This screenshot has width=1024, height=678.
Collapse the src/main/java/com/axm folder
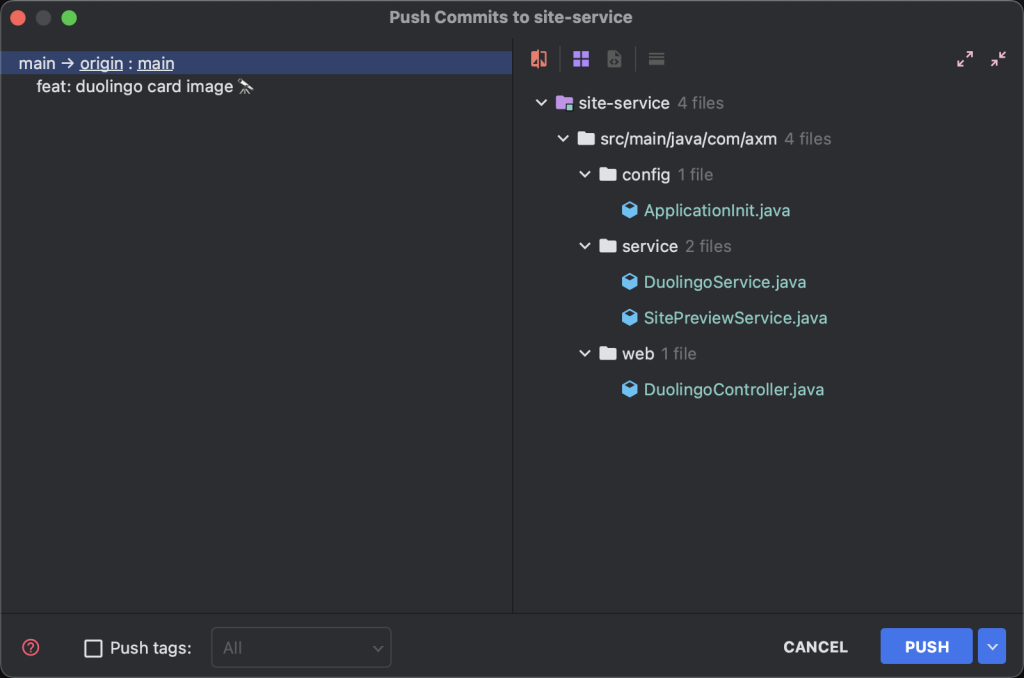click(563, 139)
